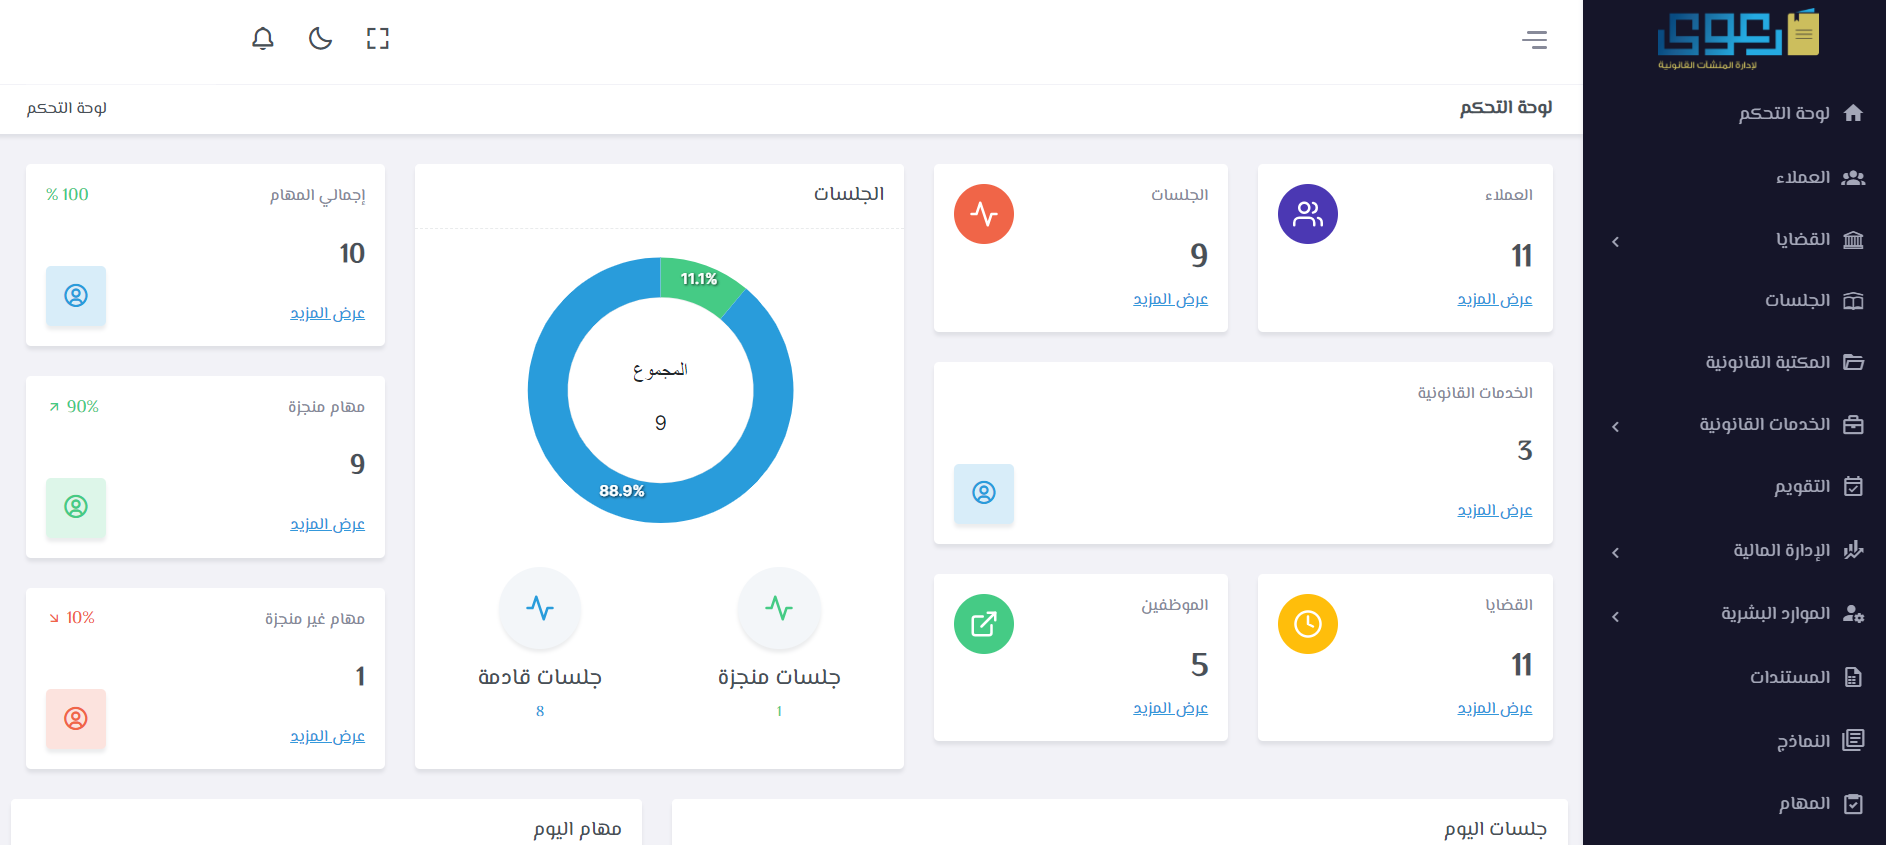Open المكتبة القانونية in the sidebar
Image resolution: width=1886 pixels, height=845 pixels.
pos(1768,362)
